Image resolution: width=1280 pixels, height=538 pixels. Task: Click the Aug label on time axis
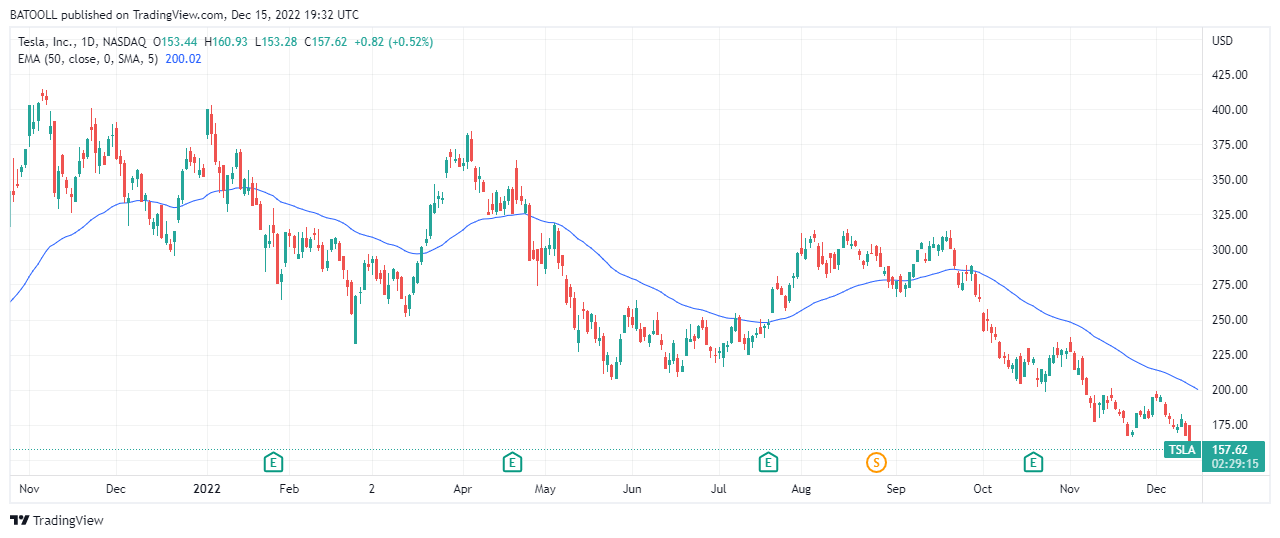(800, 489)
